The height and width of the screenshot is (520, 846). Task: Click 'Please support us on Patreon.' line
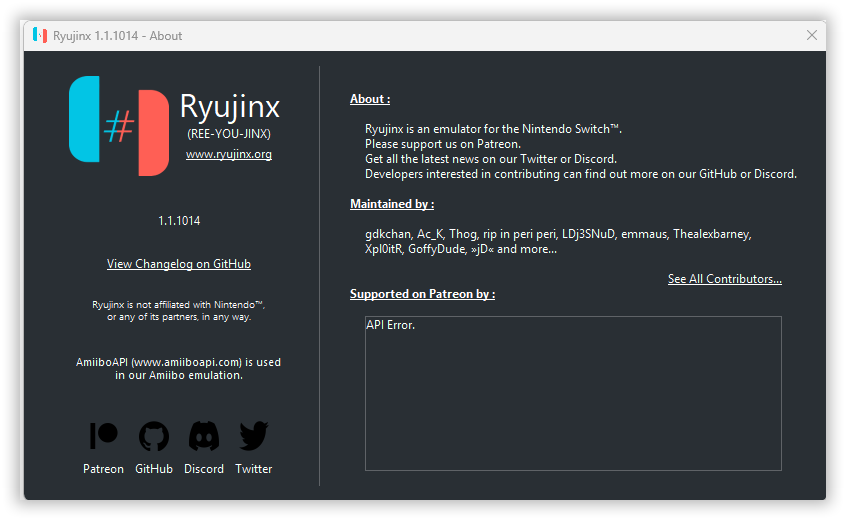tap(443, 144)
